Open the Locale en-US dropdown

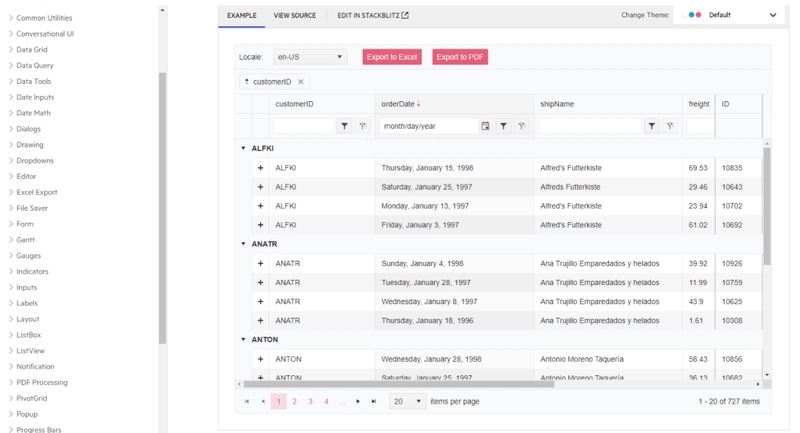click(x=310, y=57)
